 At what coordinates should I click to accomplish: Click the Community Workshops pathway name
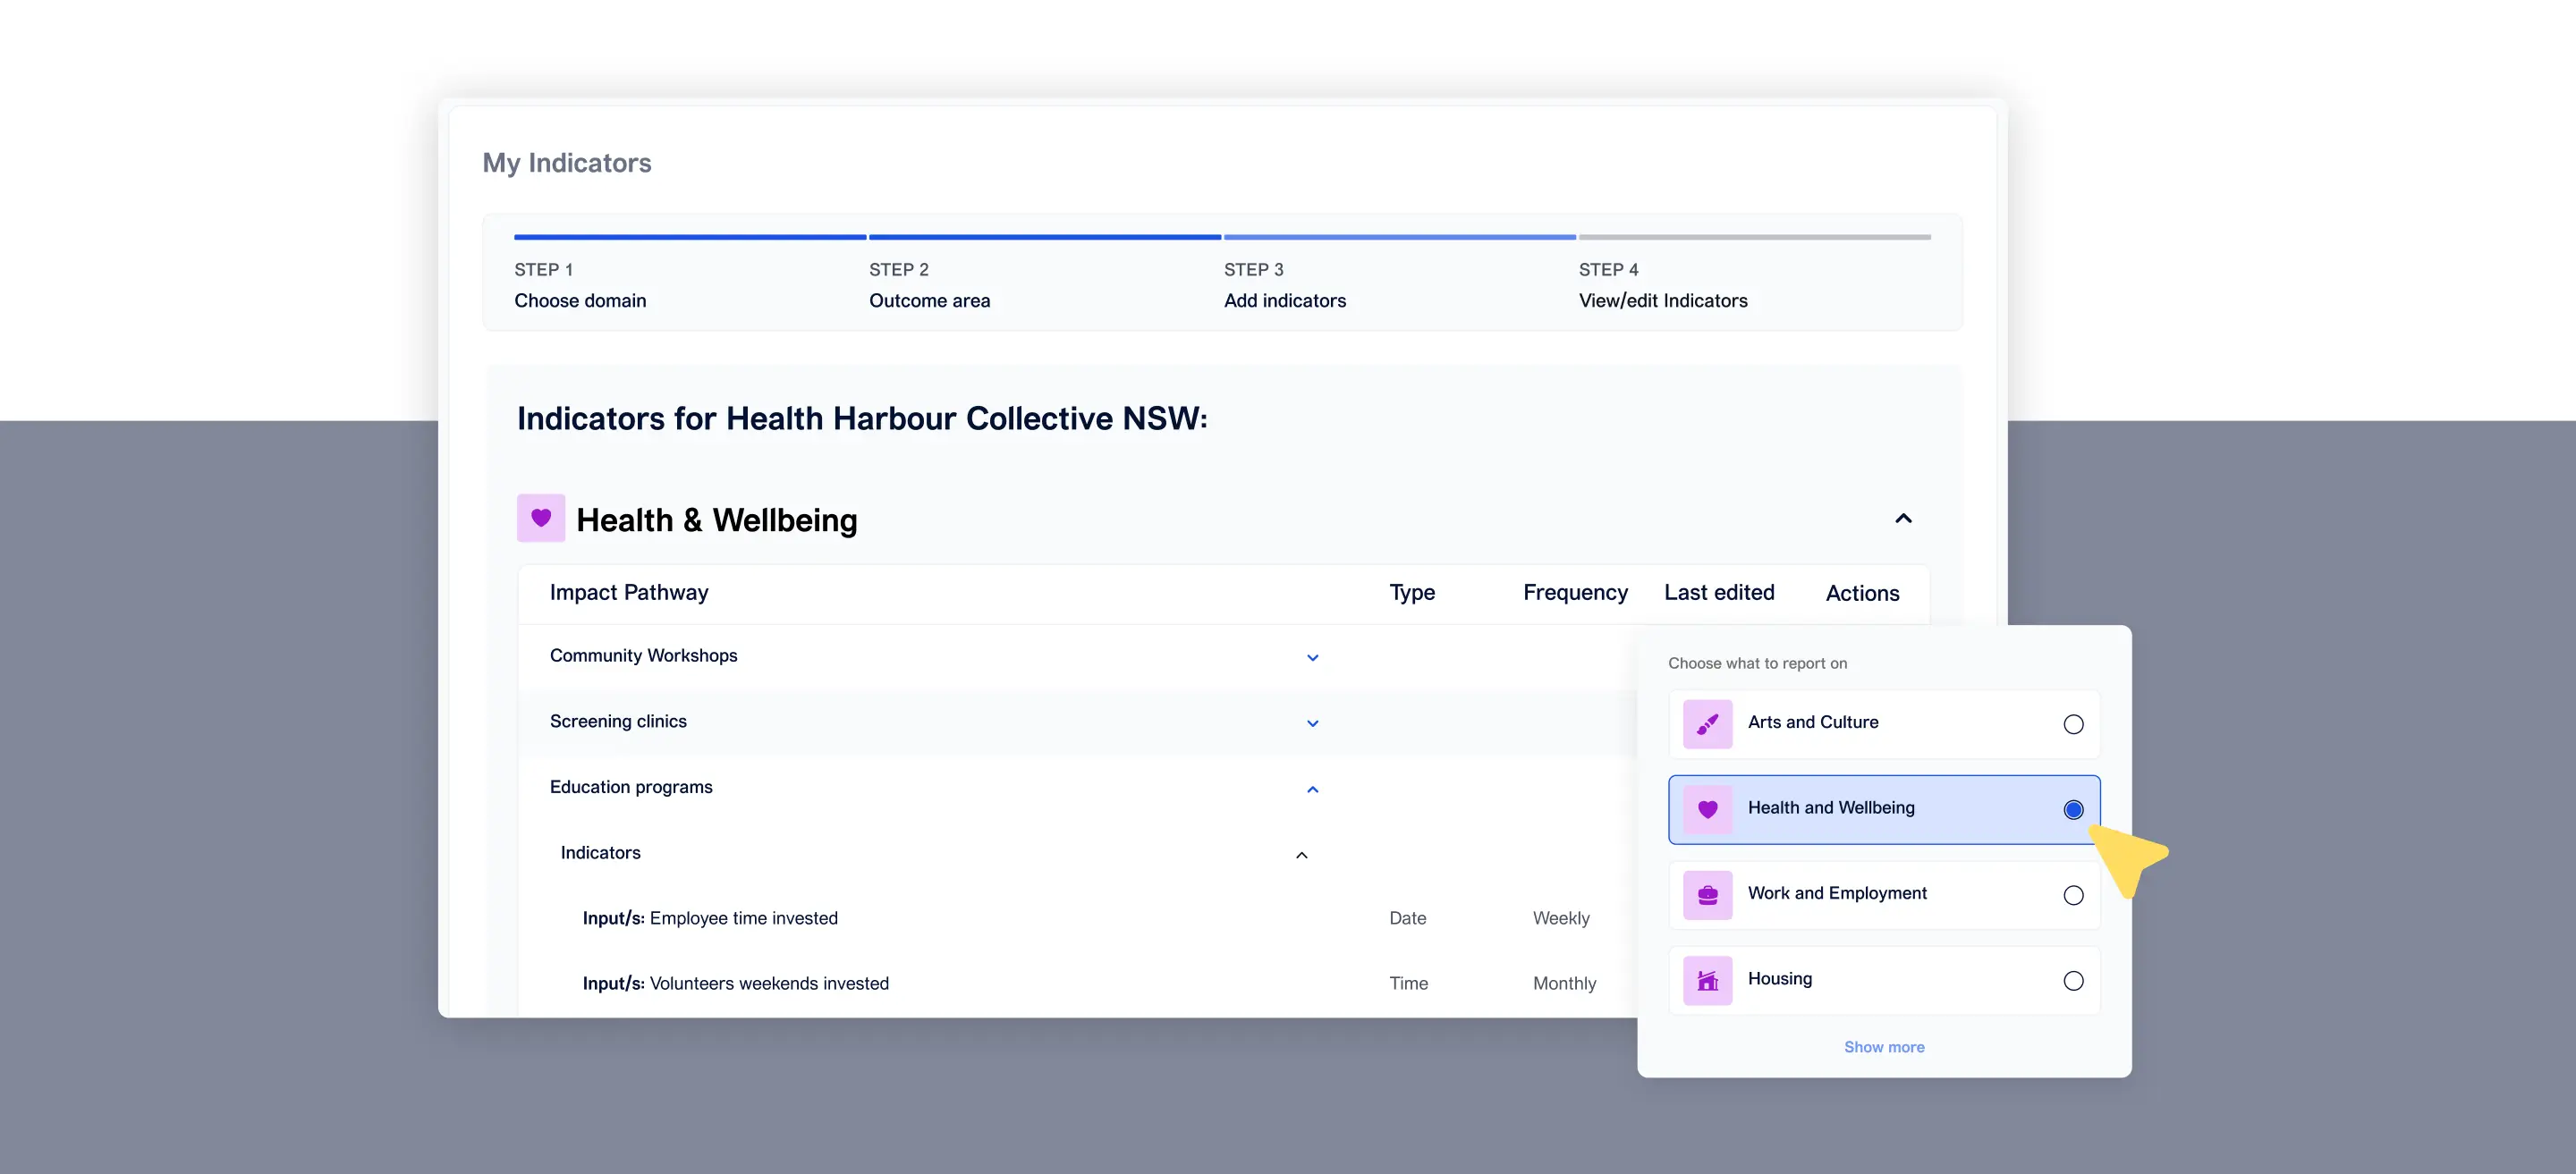[x=643, y=655]
